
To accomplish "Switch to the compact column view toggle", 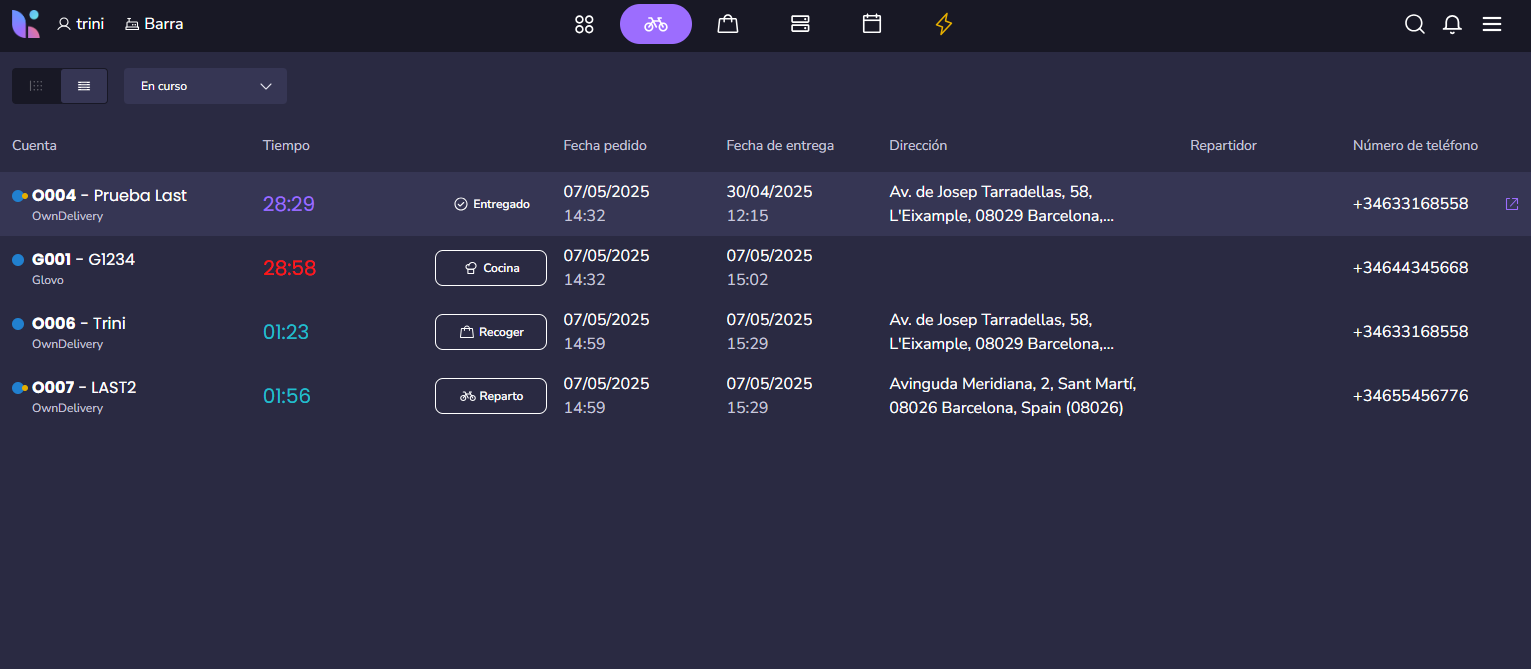I will click(x=36, y=86).
